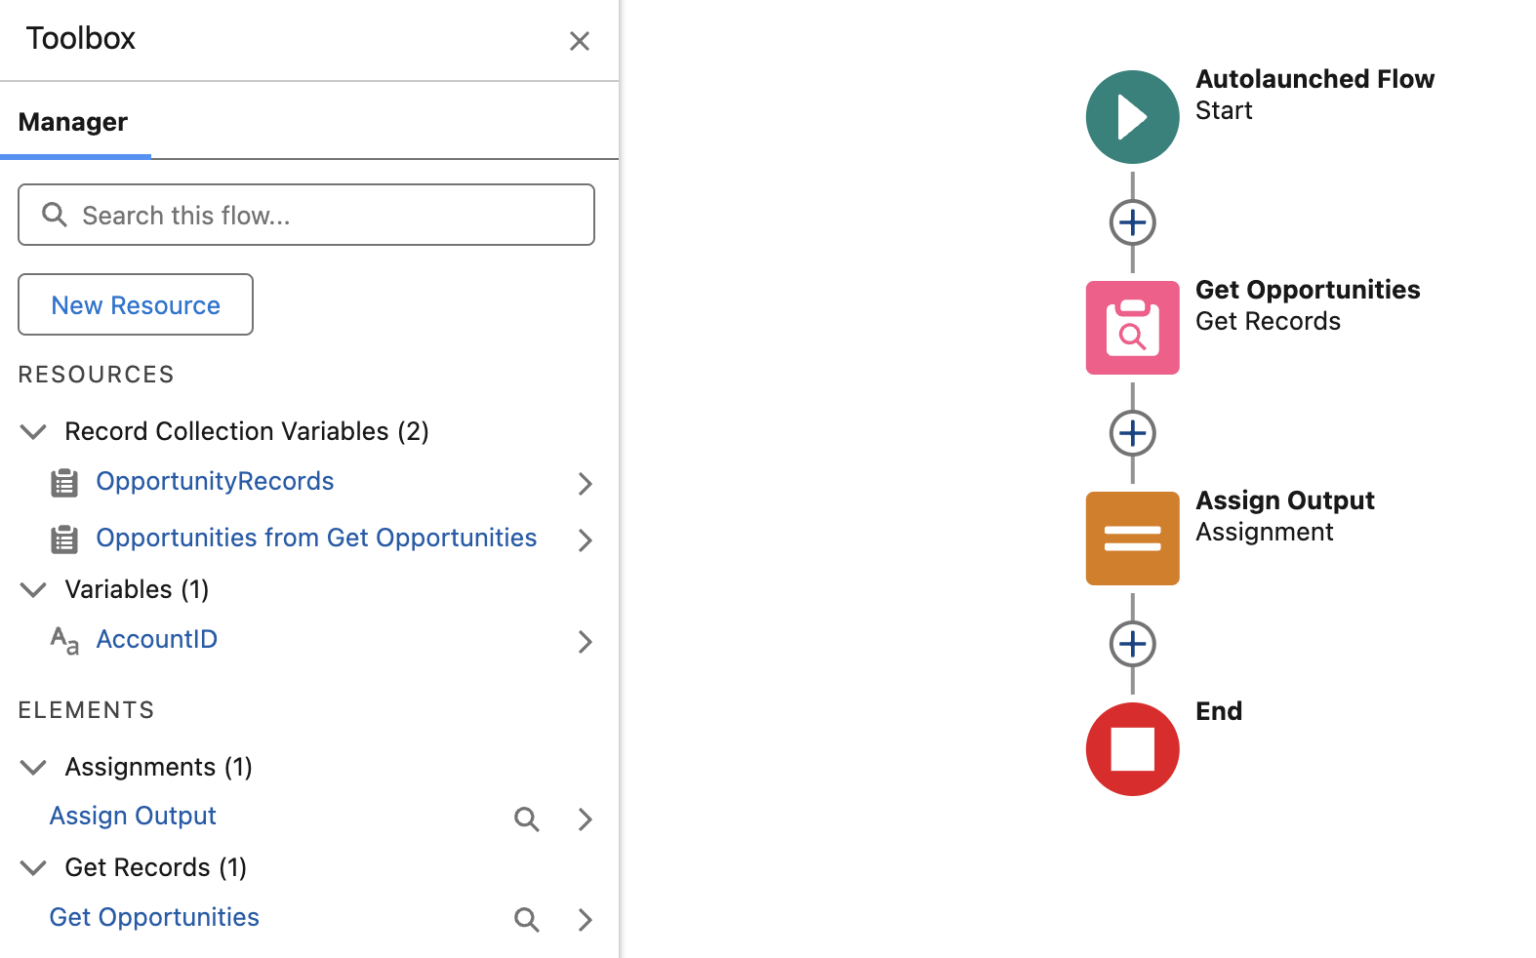
Task: Click the New Resource button
Action: tap(135, 304)
